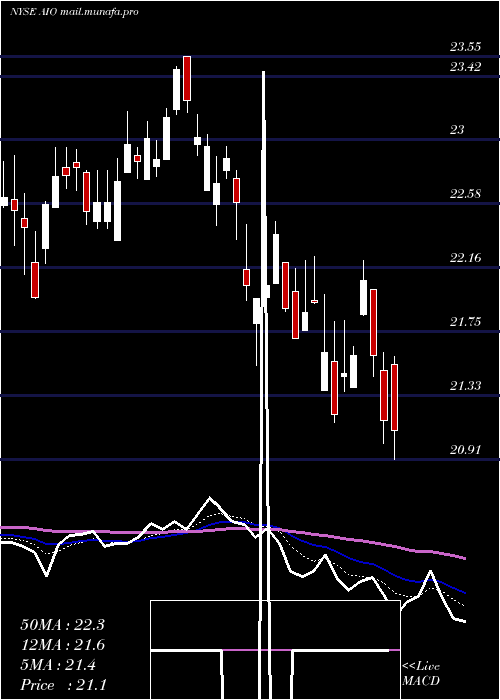The width and height of the screenshot is (500, 700).
Task: Click the 22.16 price level label
Action: 465,258
